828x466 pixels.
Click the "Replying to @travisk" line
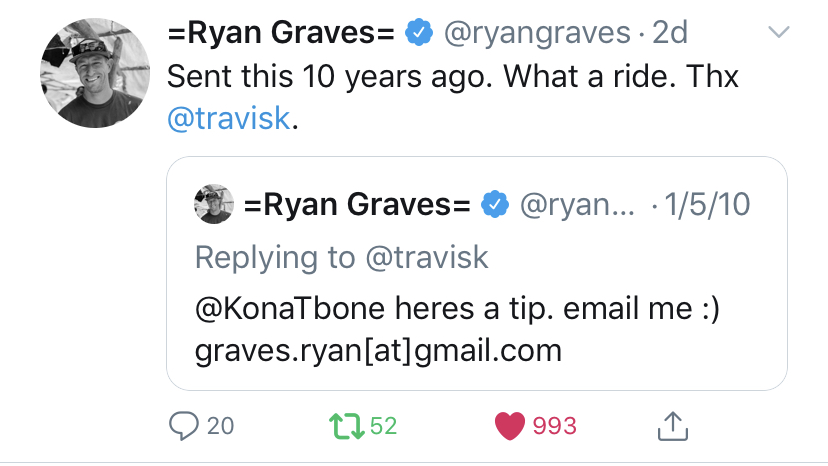342,257
